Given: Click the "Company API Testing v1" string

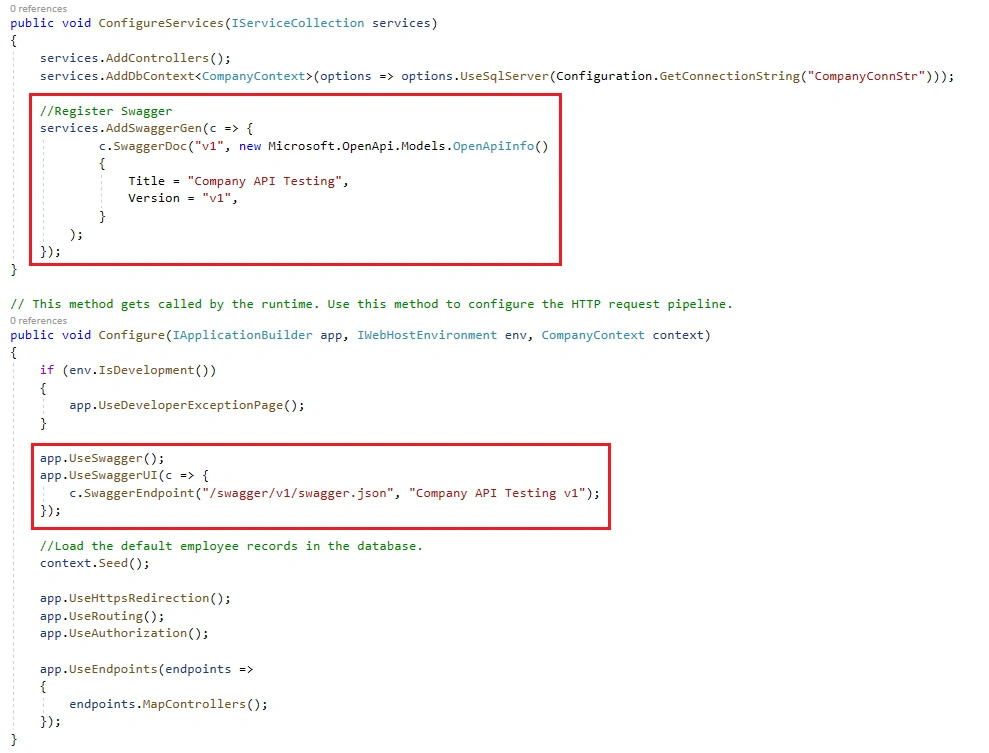Looking at the screenshot, I should click(x=497, y=493).
